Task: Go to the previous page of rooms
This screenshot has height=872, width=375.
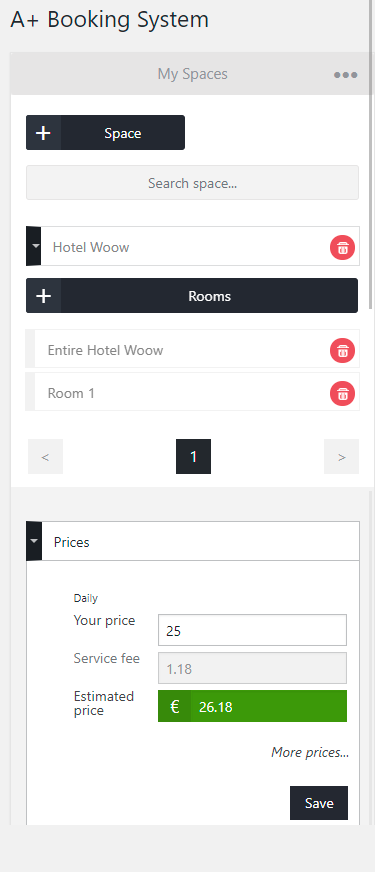Action: coord(46,457)
